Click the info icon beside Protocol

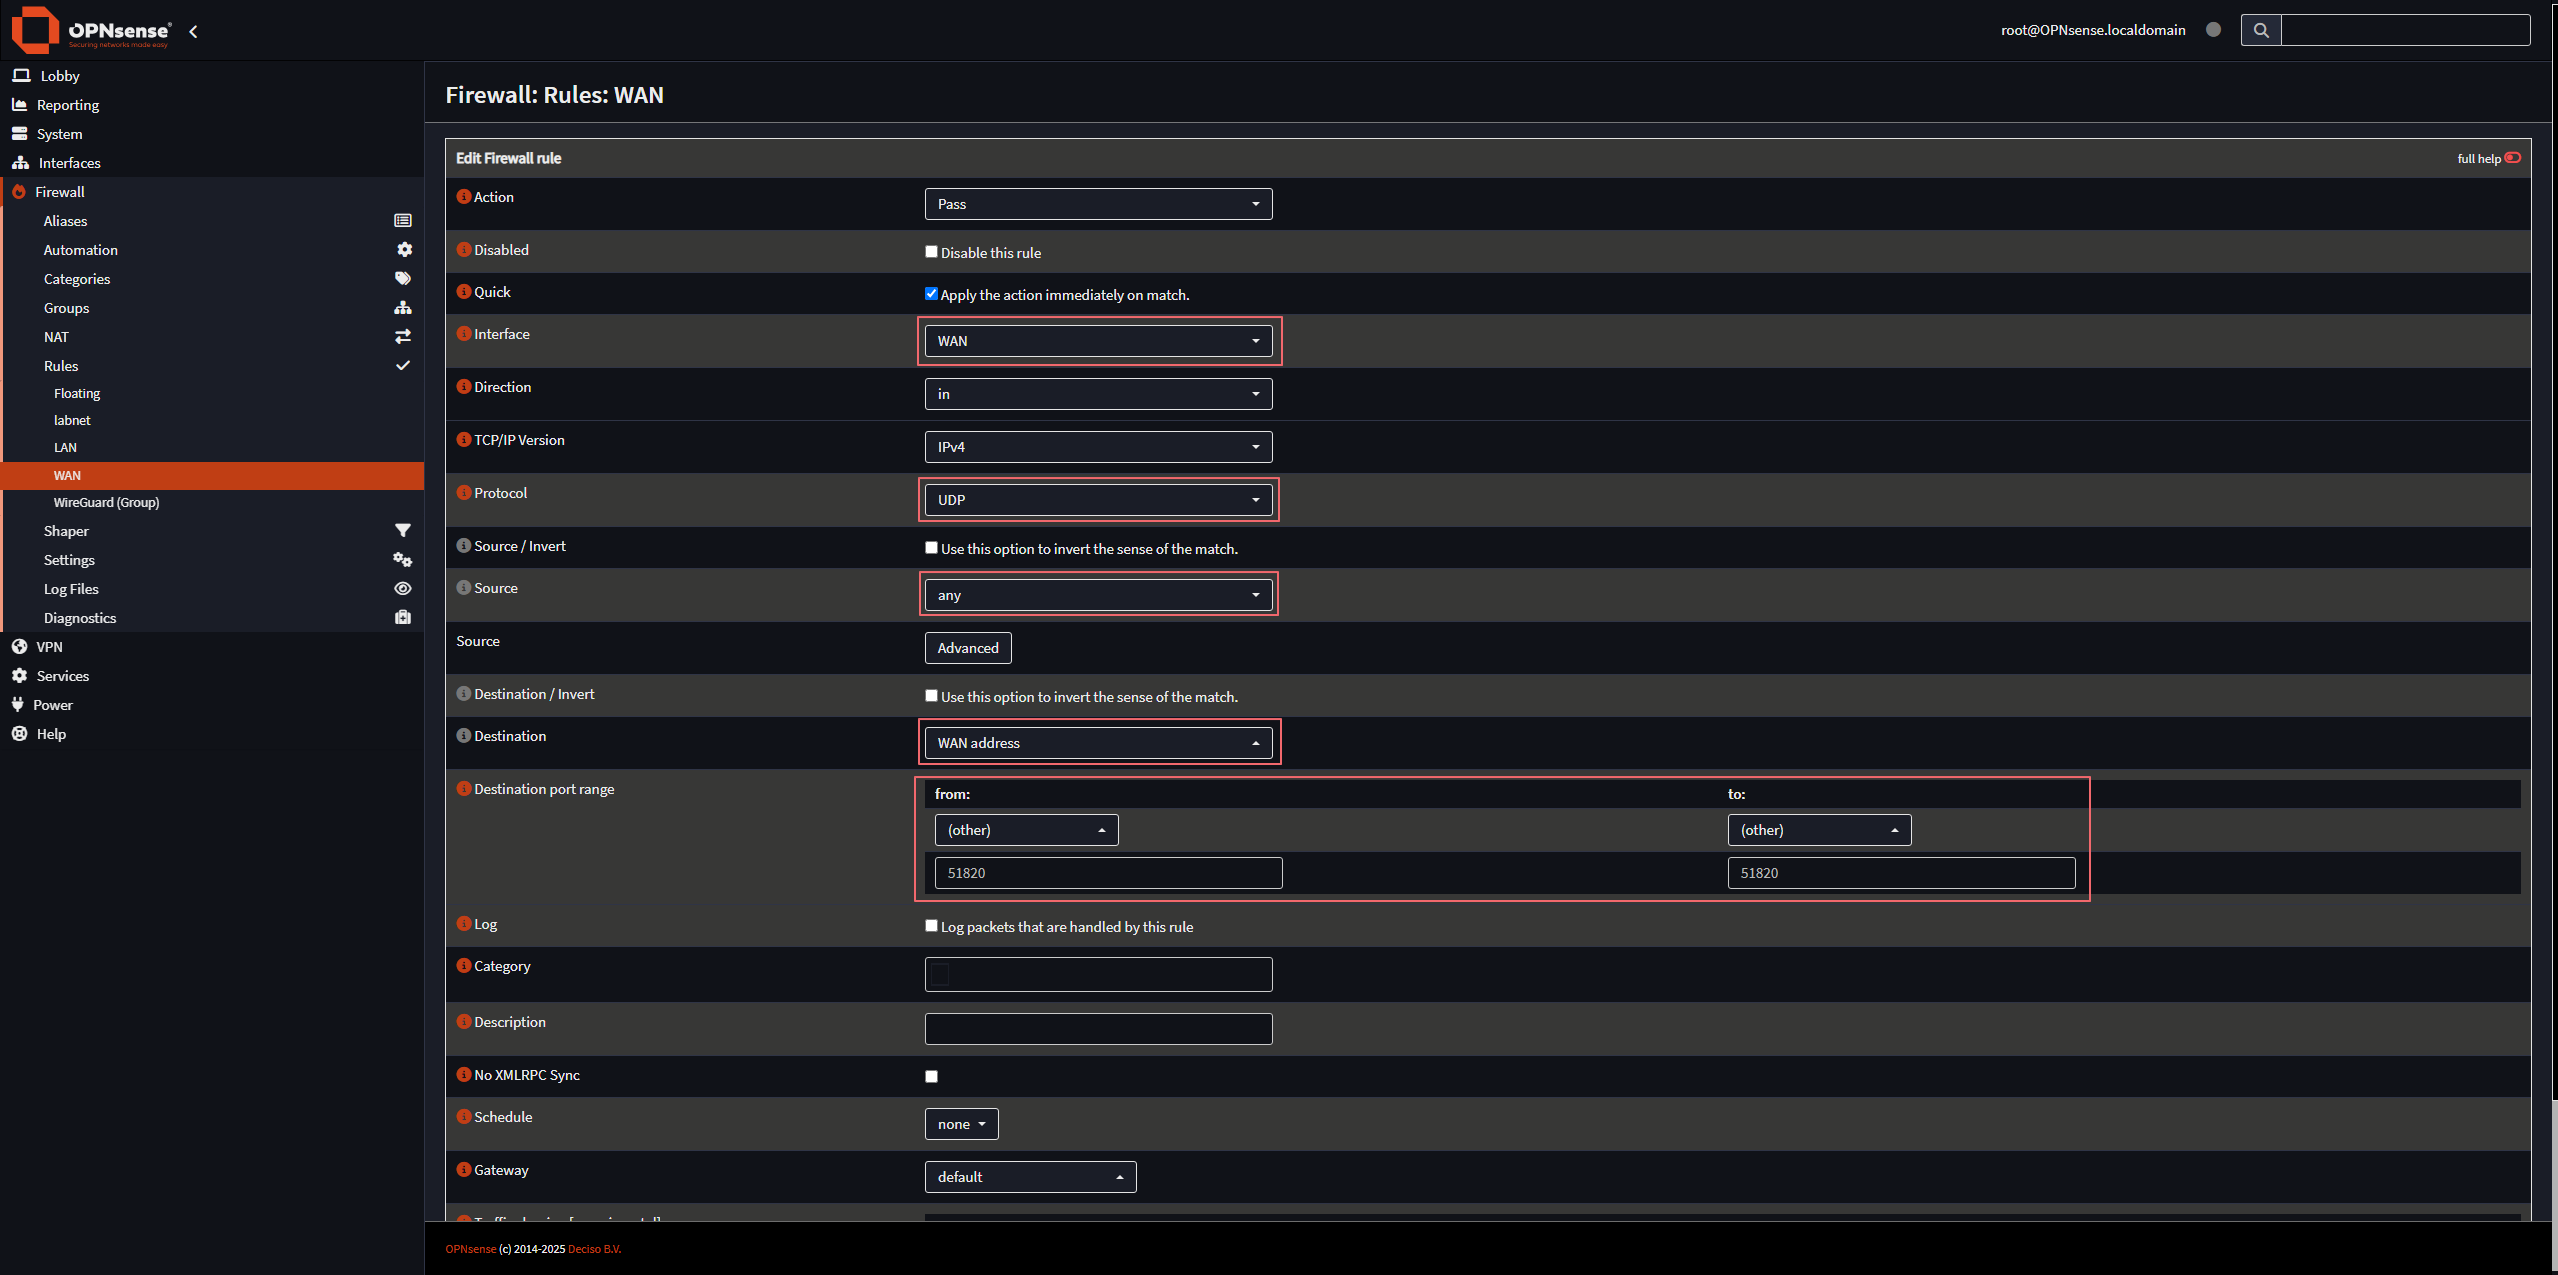464,492
